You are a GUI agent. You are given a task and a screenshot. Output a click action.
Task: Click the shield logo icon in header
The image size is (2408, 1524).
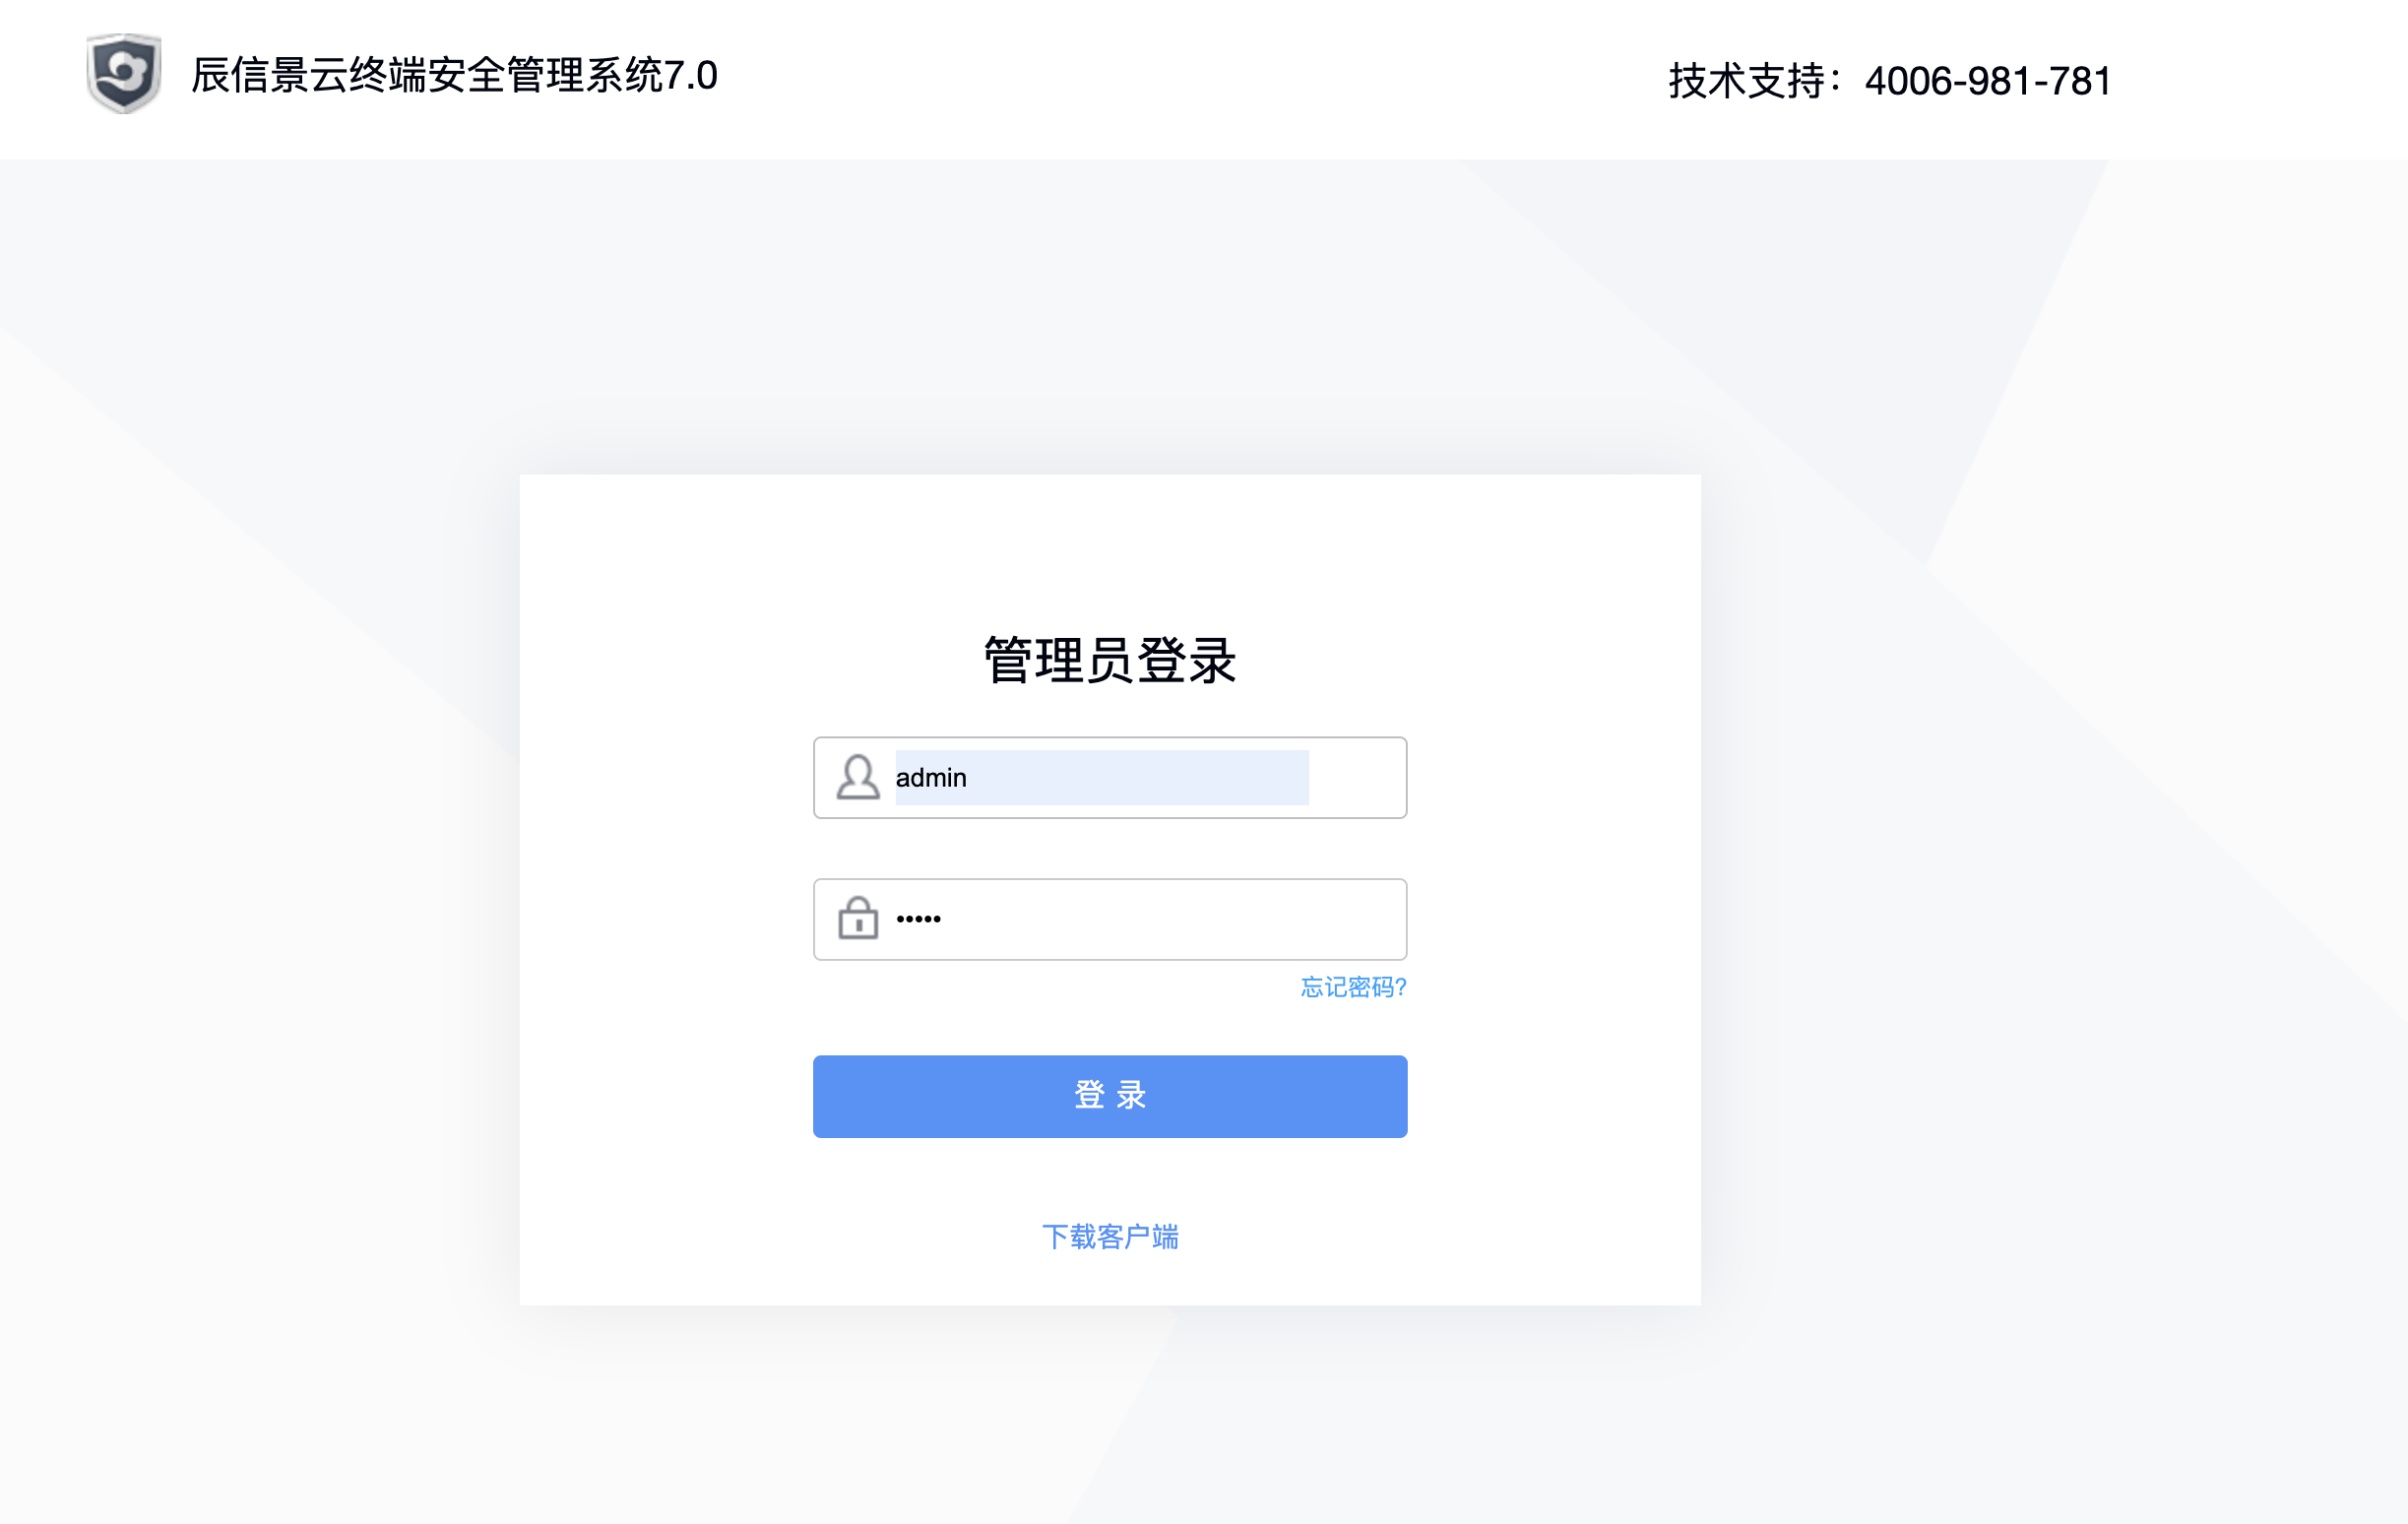(x=124, y=73)
